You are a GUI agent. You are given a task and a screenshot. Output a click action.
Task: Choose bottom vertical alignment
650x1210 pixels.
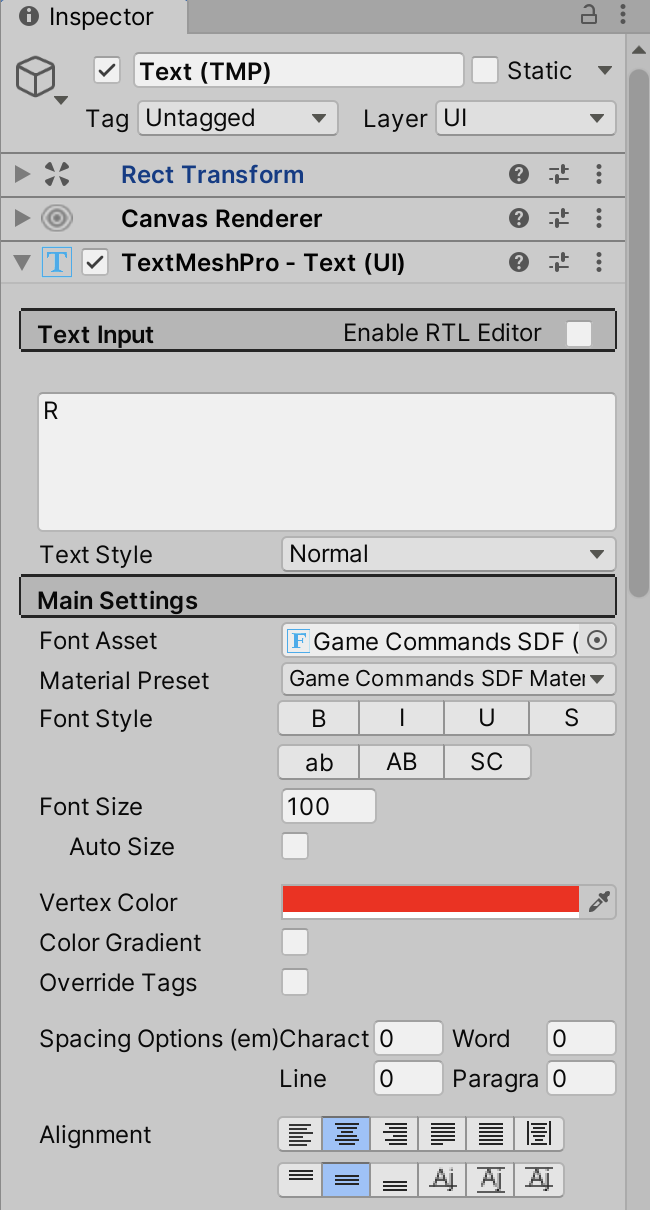(395, 1180)
